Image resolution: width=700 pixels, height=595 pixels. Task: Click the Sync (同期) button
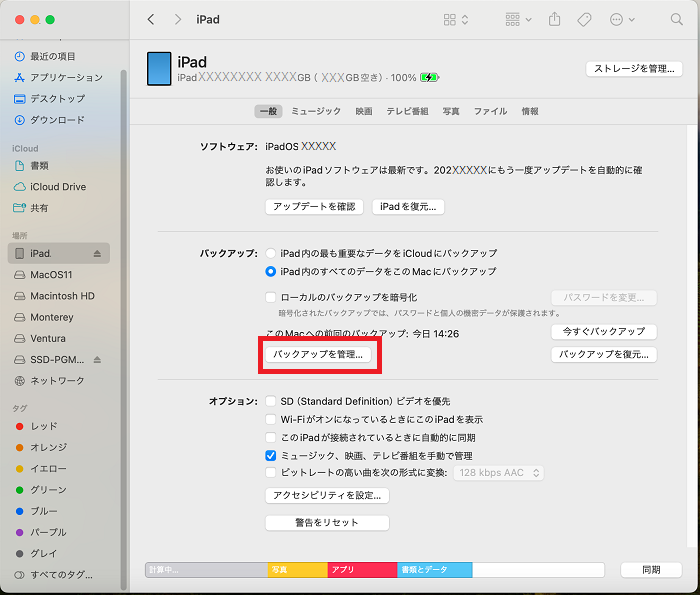point(651,570)
